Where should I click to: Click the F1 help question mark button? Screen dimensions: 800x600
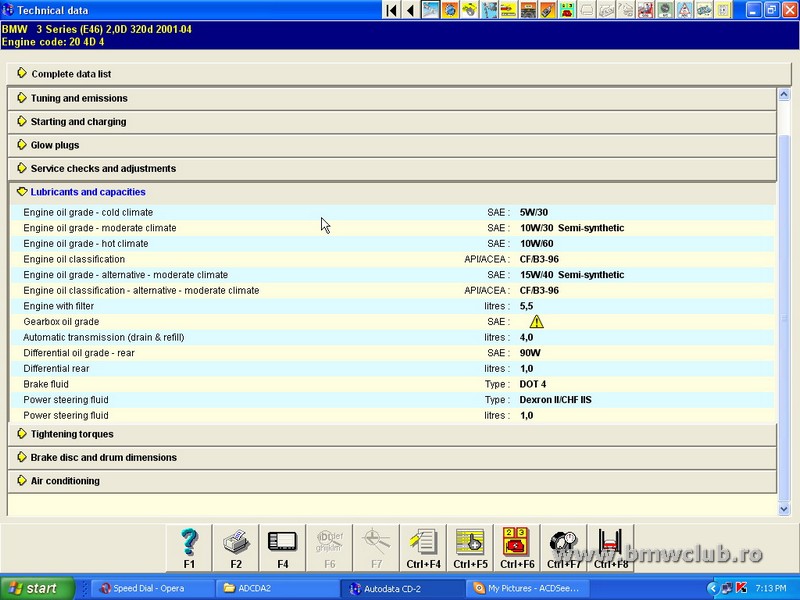tap(190, 548)
